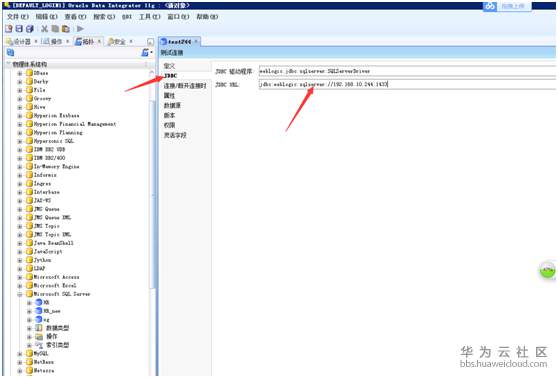Expand the Hyperion Essbase node
The height and width of the screenshot is (378, 558).
pyautogui.click(x=20, y=116)
